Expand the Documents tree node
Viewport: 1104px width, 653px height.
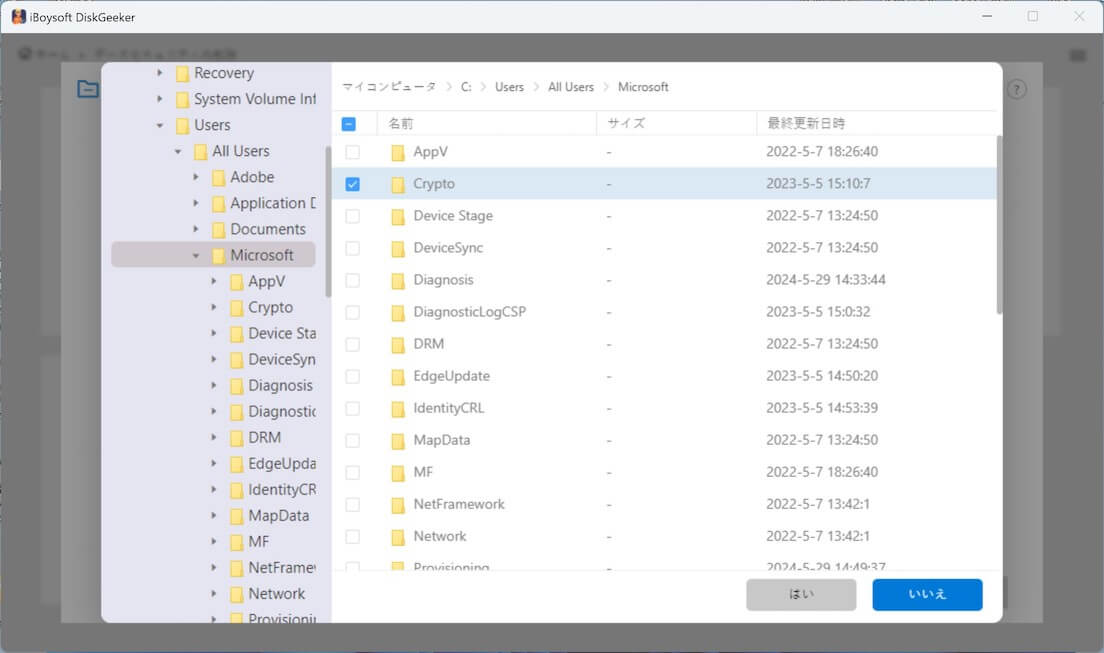pos(196,229)
